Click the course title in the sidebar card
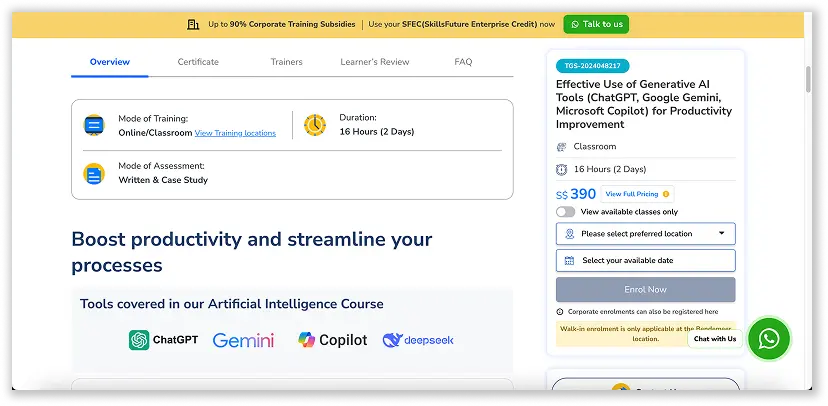Image resolution: width=828 pixels, height=406 pixels. 644,105
